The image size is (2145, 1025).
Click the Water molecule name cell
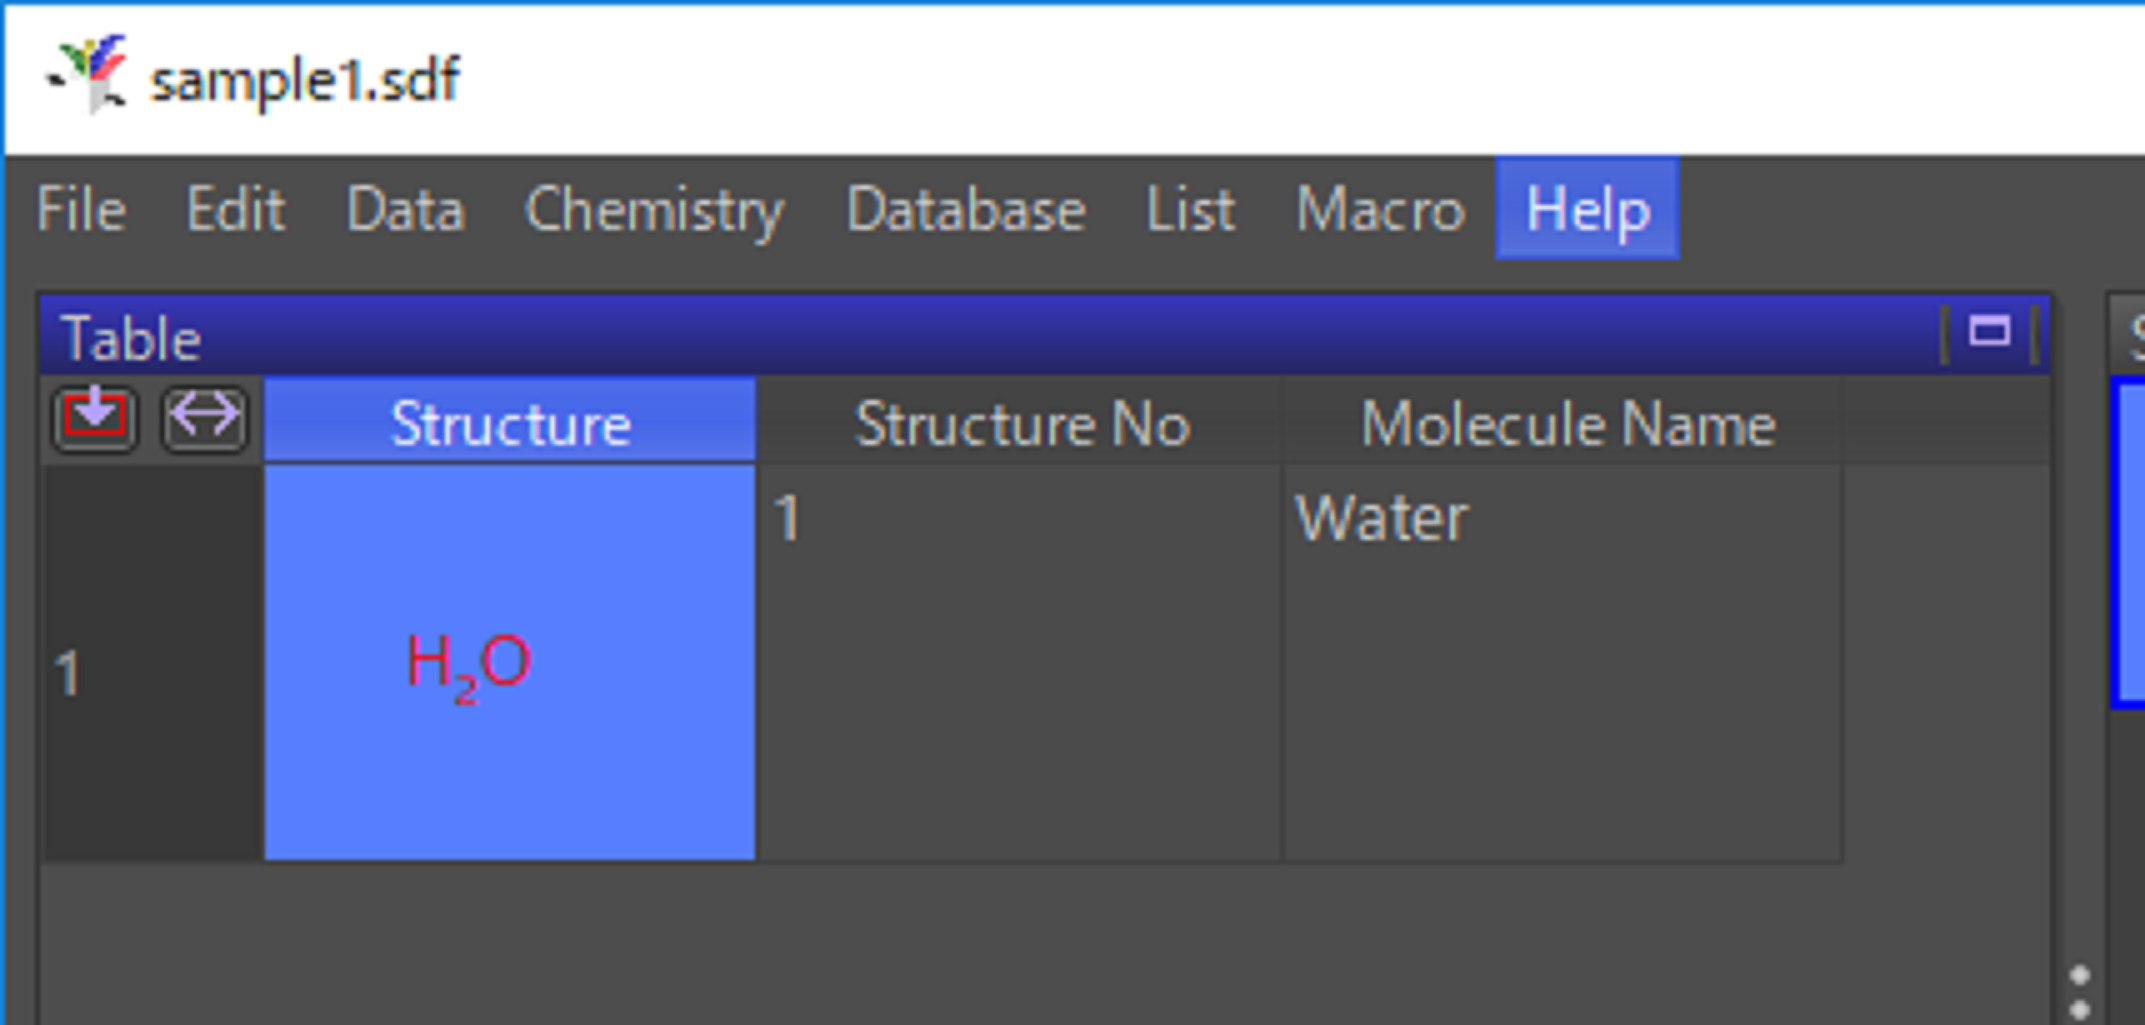(x=1560, y=662)
